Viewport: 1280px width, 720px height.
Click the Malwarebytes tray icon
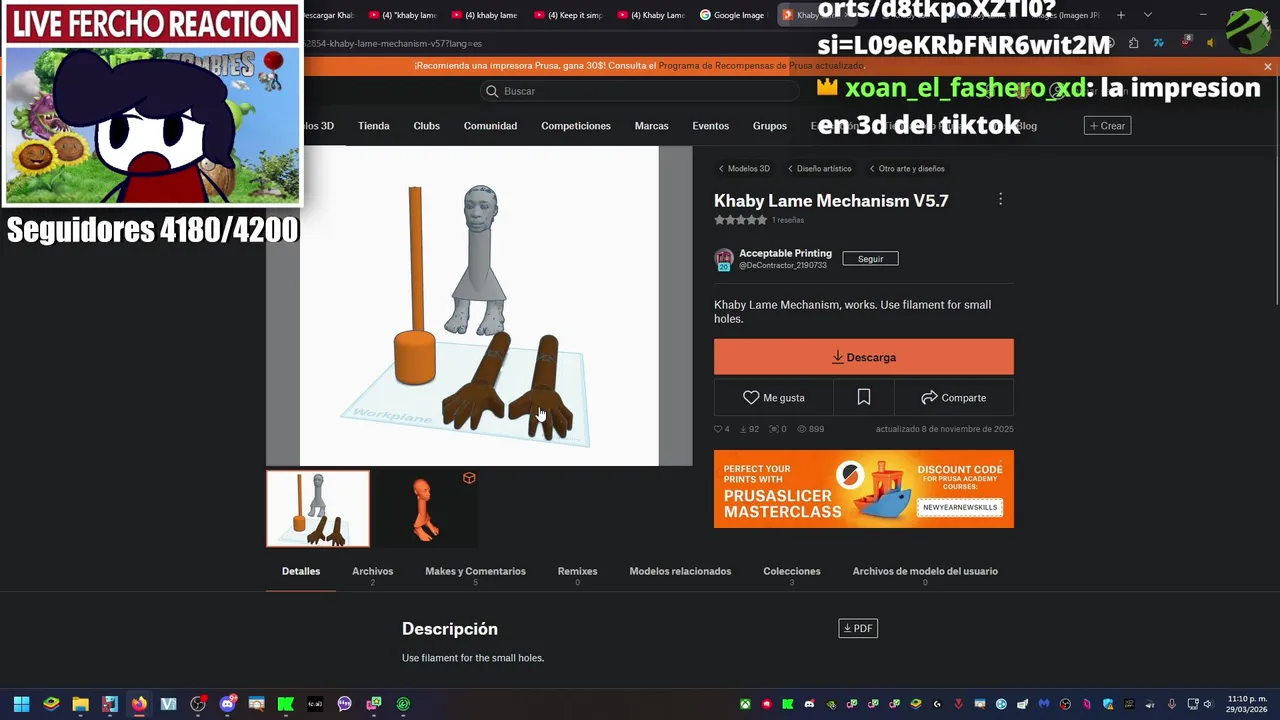1044,704
